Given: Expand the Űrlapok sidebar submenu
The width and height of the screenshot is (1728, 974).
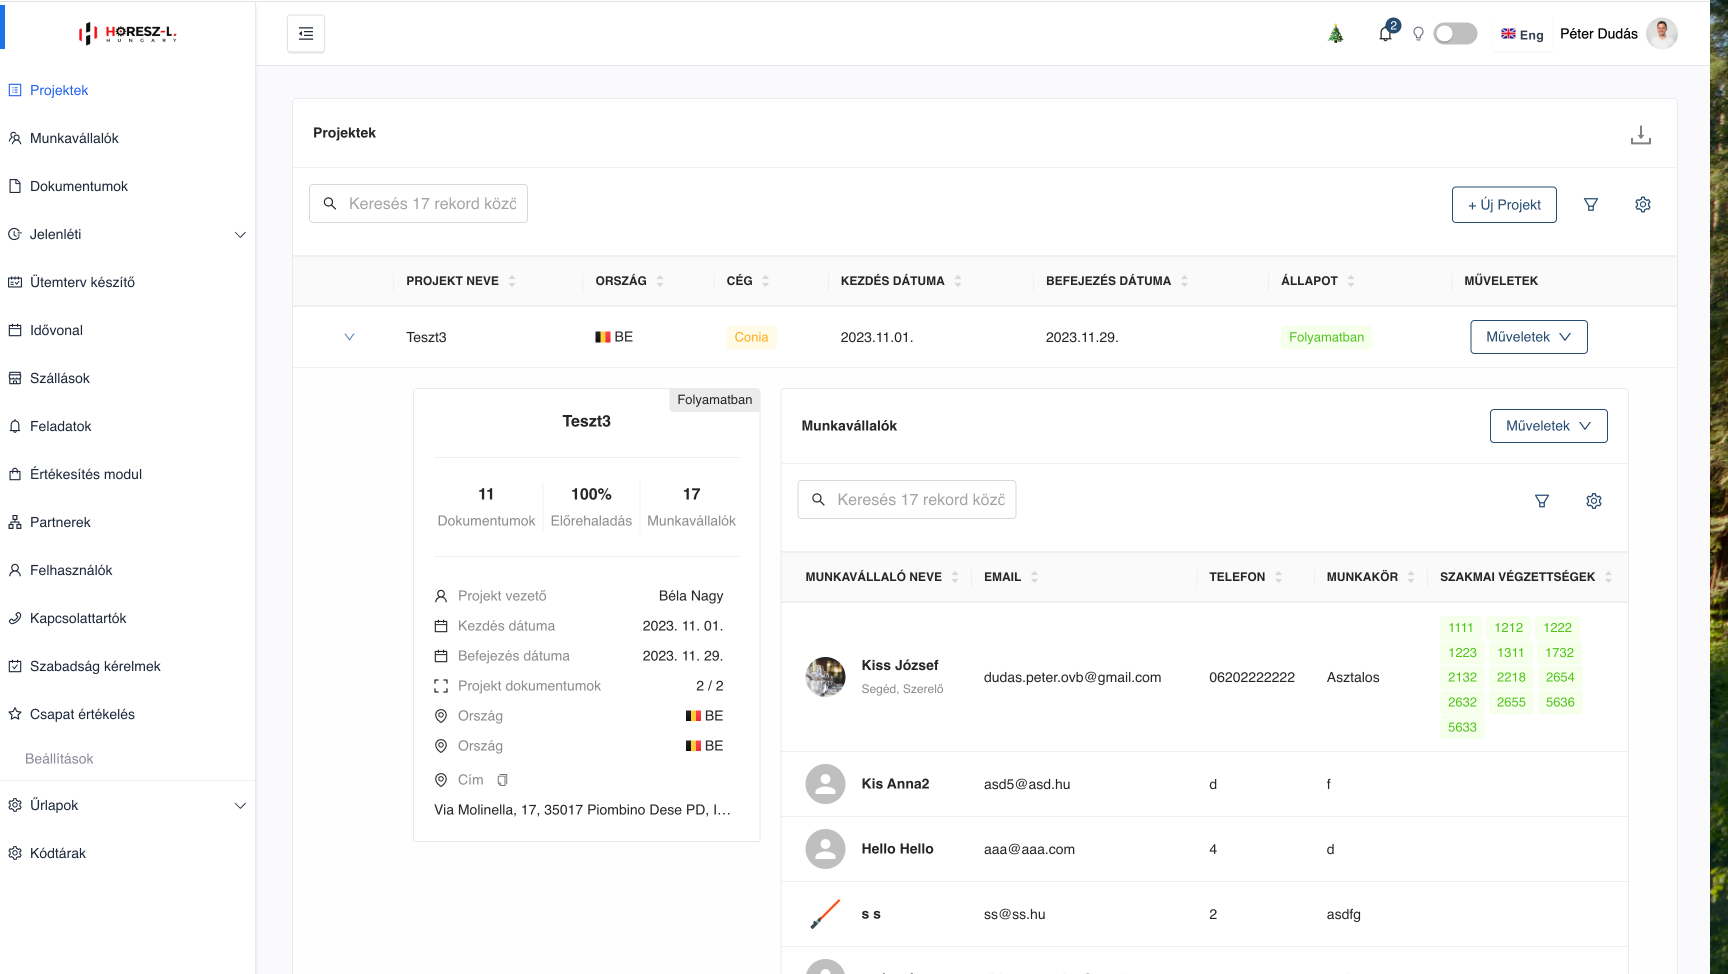Looking at the screenshot, I should [x=240, y=806].
